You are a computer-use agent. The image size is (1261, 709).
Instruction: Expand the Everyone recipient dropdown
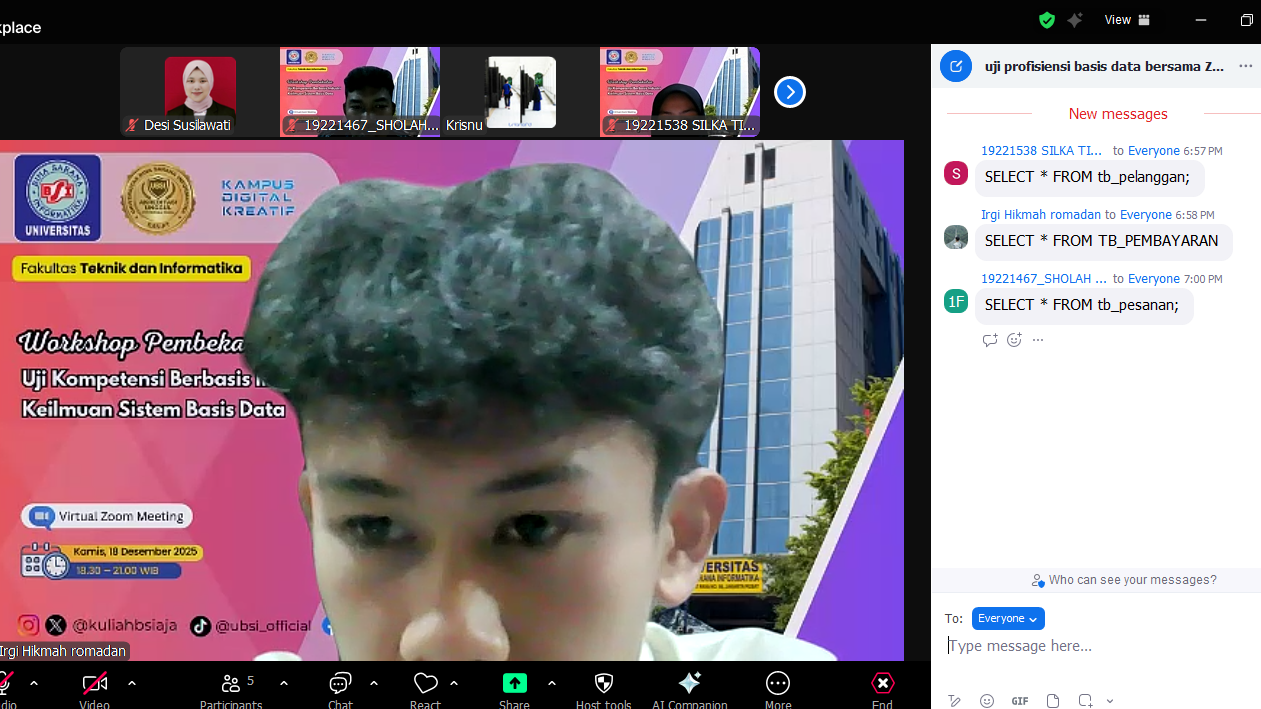[1007, 619]
